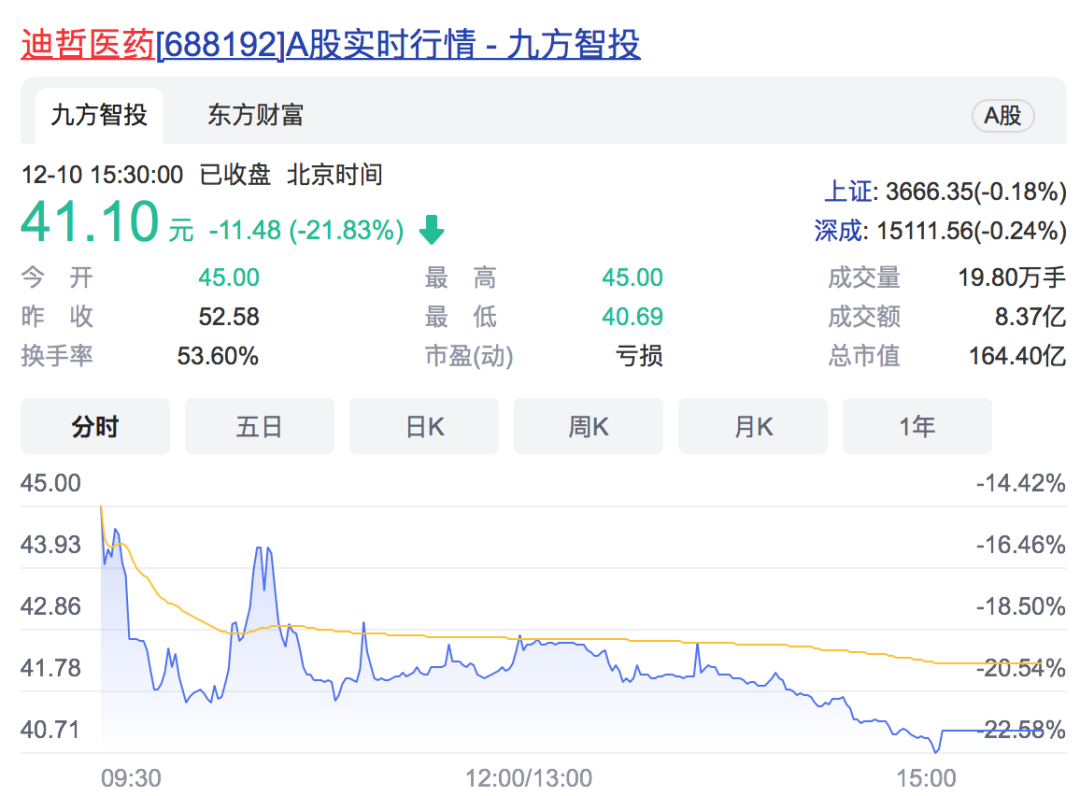
Task: Click the 最高 45.00 value
Action: tap(631, 277)
